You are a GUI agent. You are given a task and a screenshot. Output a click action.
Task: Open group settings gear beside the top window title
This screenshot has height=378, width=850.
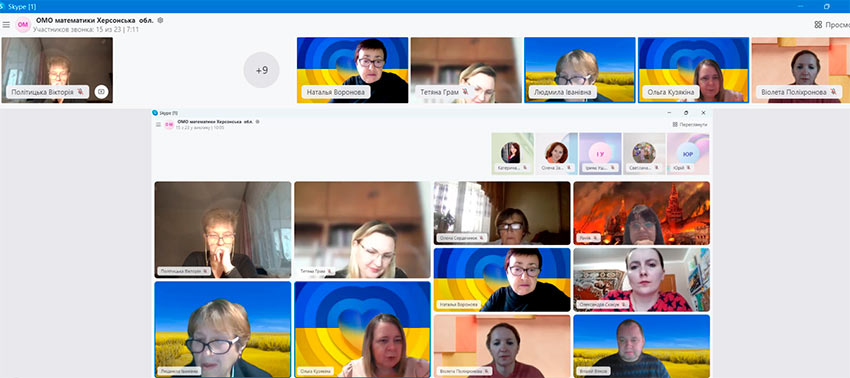click(x=160, y=20)
